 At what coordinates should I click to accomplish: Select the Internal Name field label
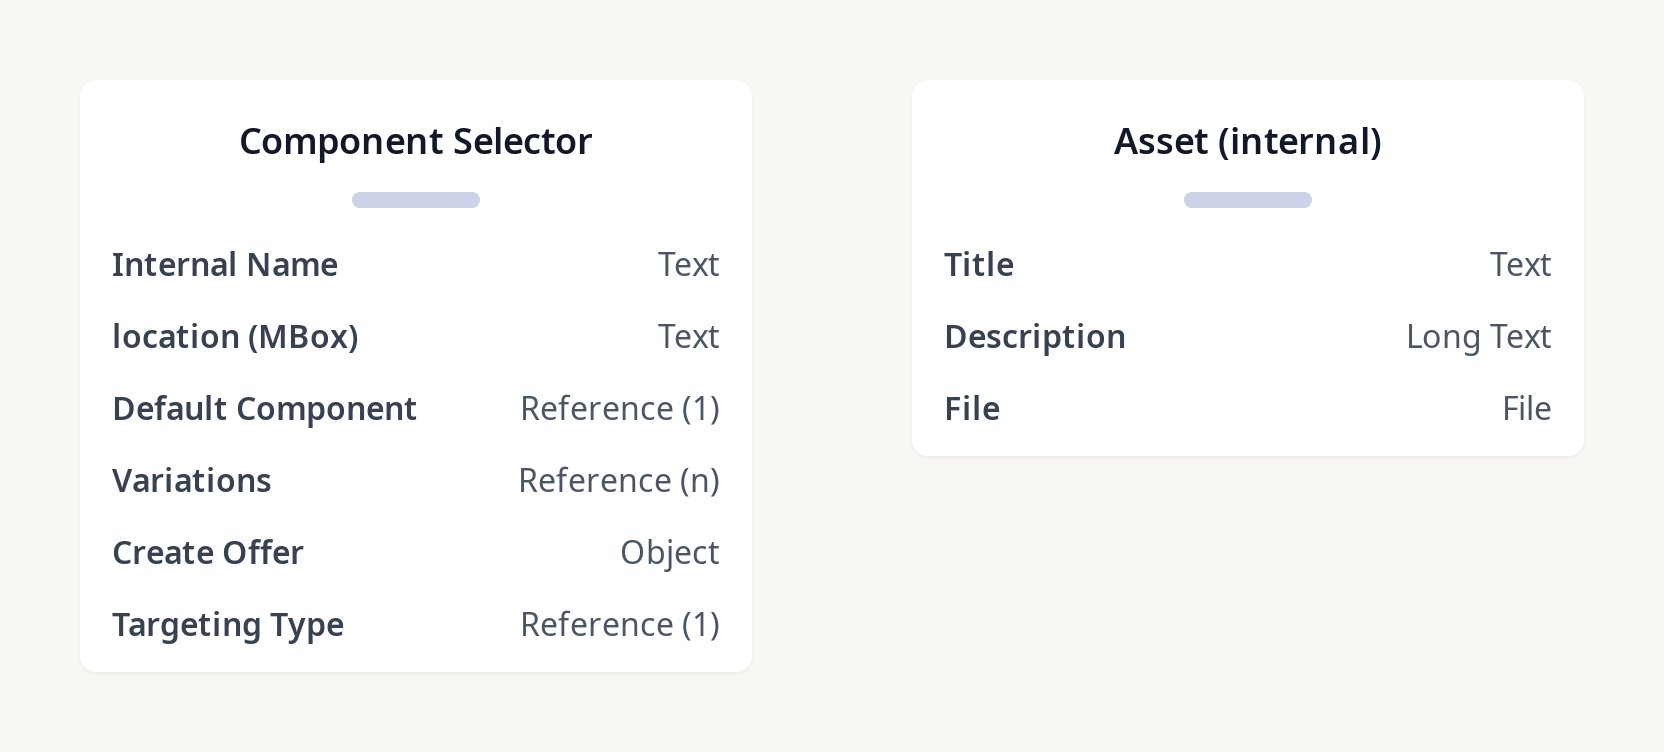(x=225, y=265)
